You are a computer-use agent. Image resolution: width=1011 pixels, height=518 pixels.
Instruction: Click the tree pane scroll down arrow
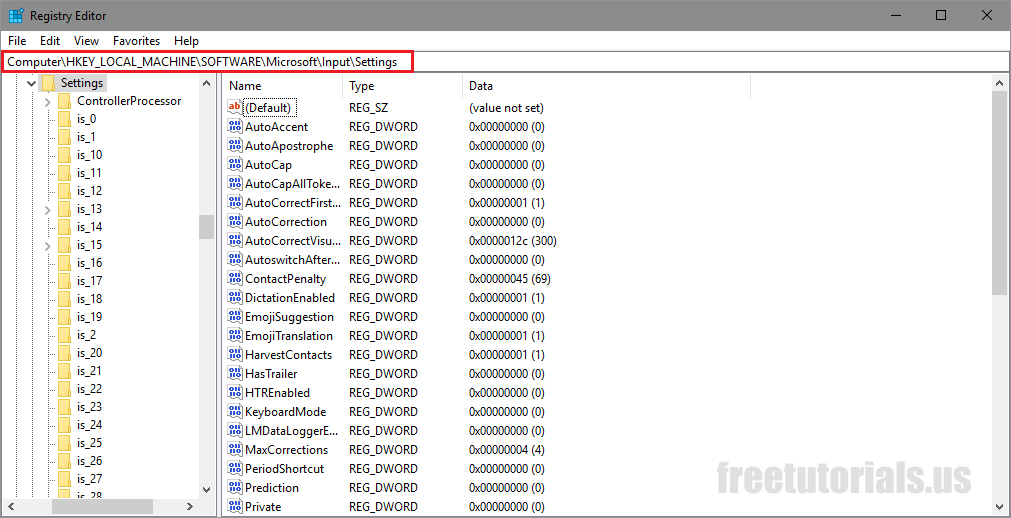[x=206, y=490]
